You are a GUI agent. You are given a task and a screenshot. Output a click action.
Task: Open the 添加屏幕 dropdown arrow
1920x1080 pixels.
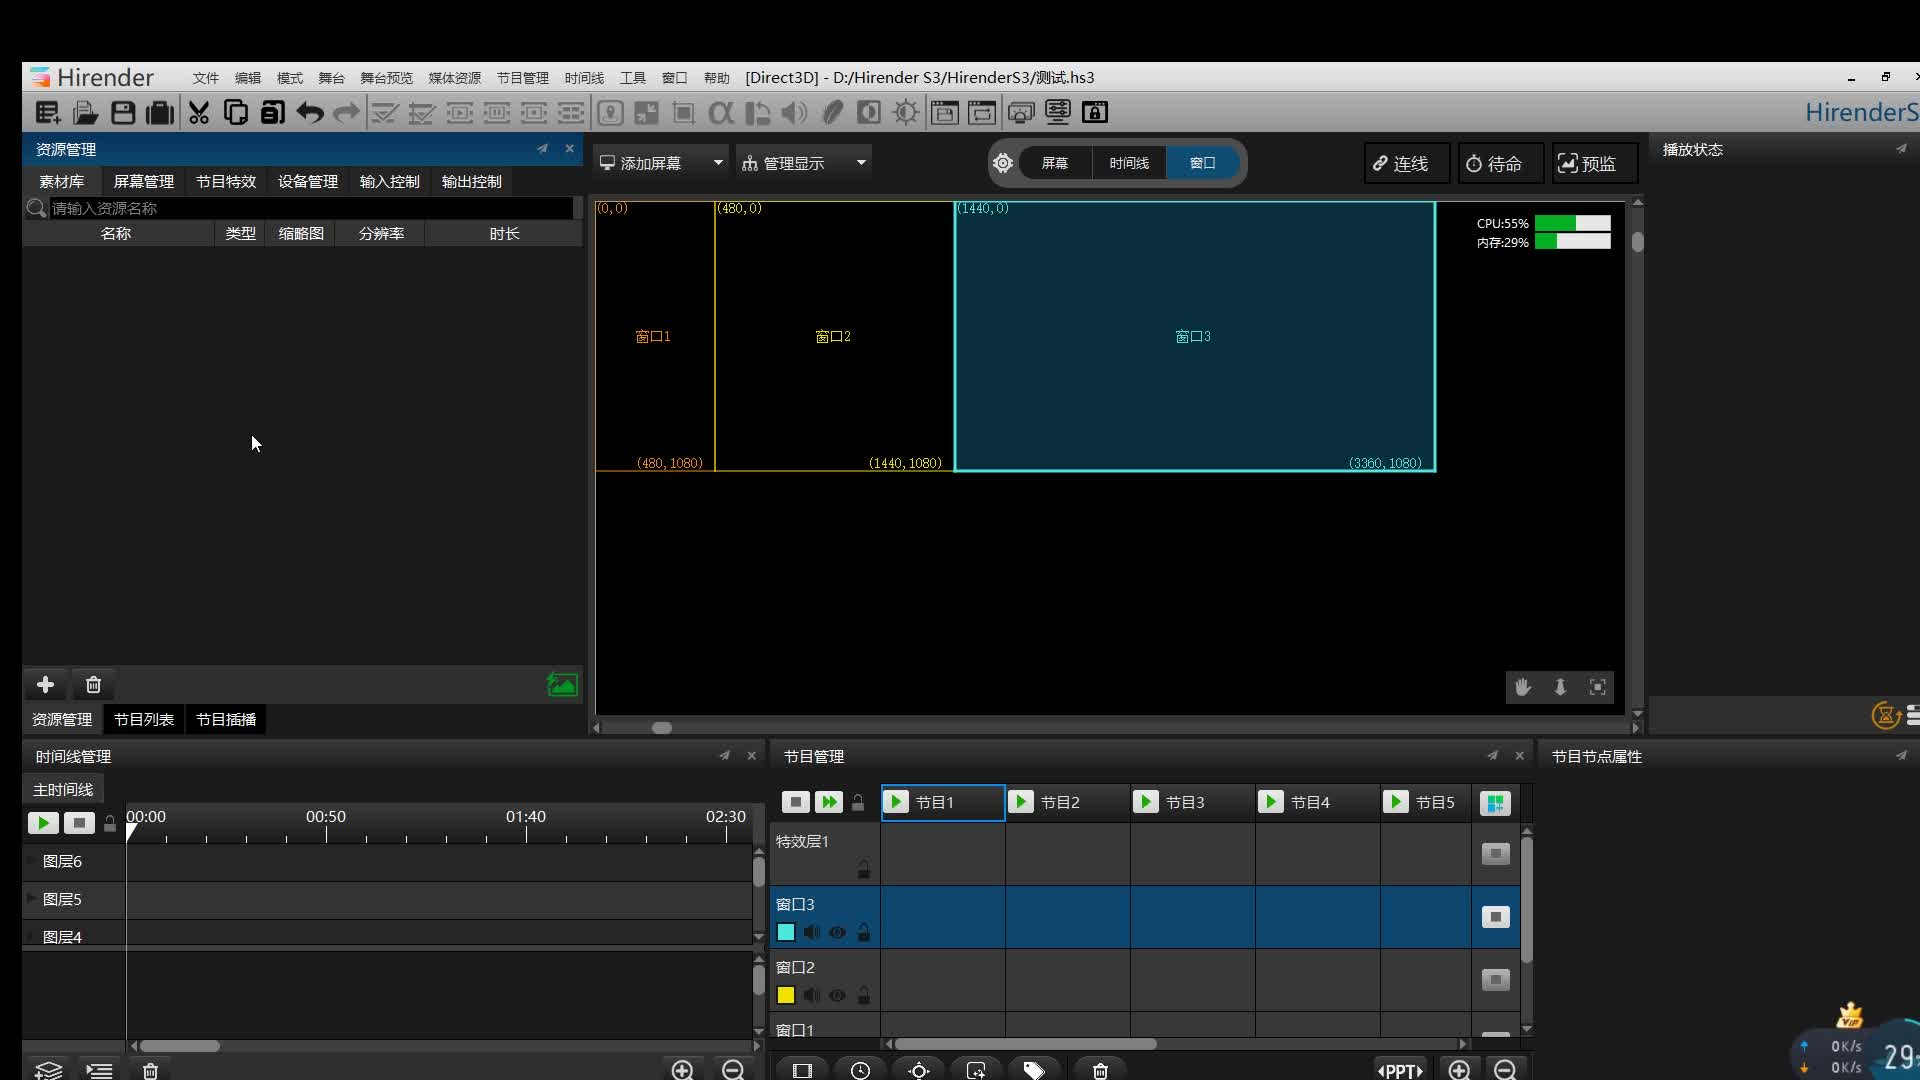[718, 163]
